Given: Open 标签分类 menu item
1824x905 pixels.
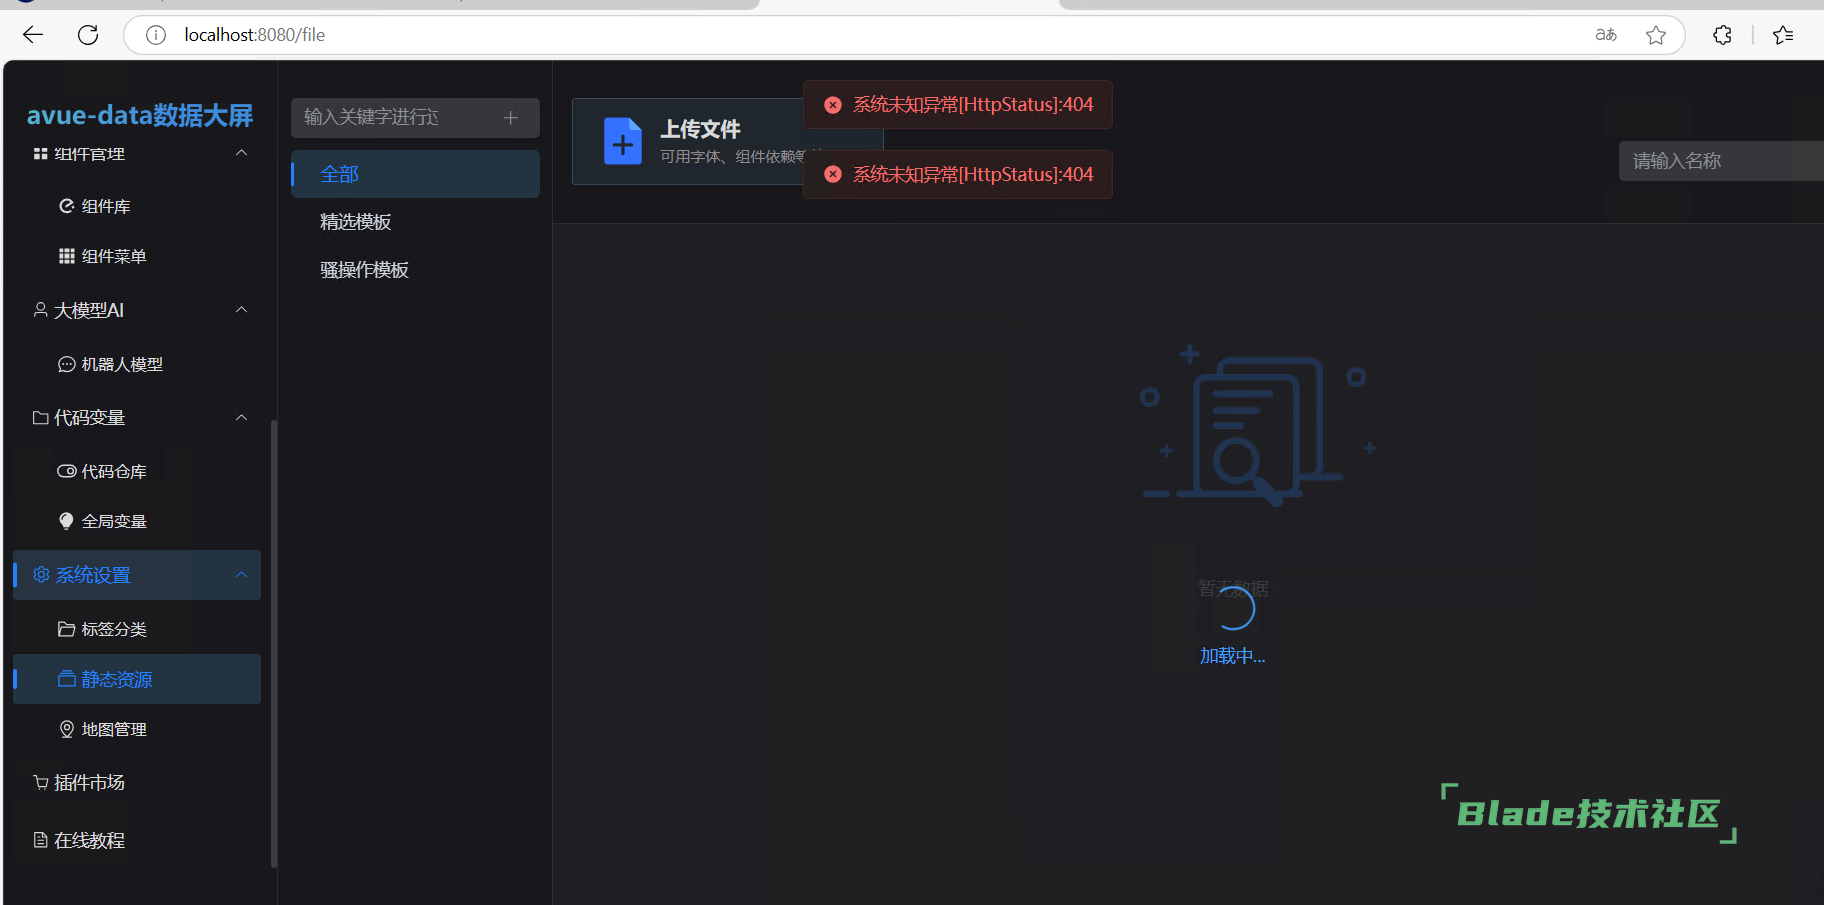Looking at the screenshot, I should tap(137, 629).
